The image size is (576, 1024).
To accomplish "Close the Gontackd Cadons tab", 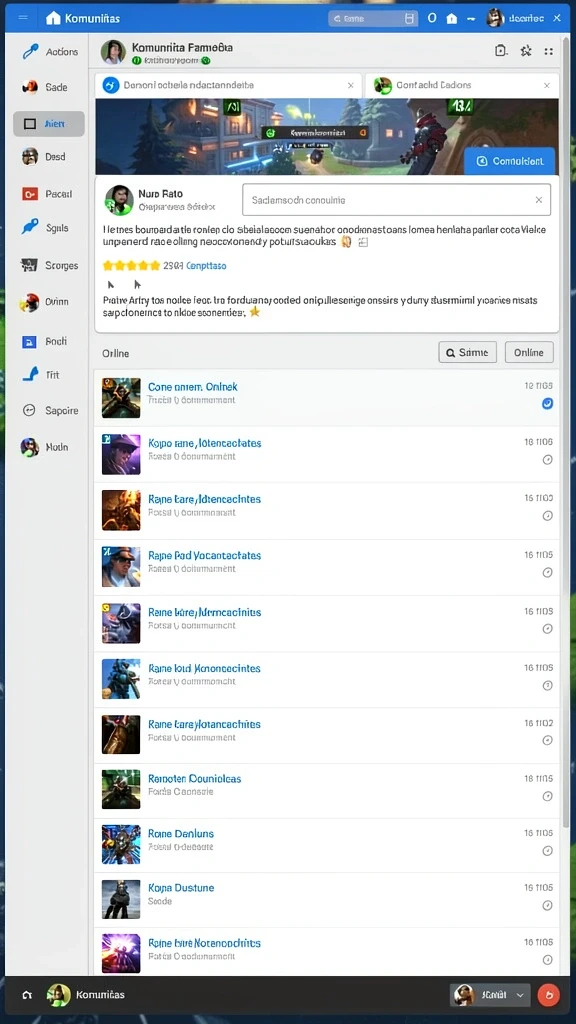I will (x=547, y=86).
